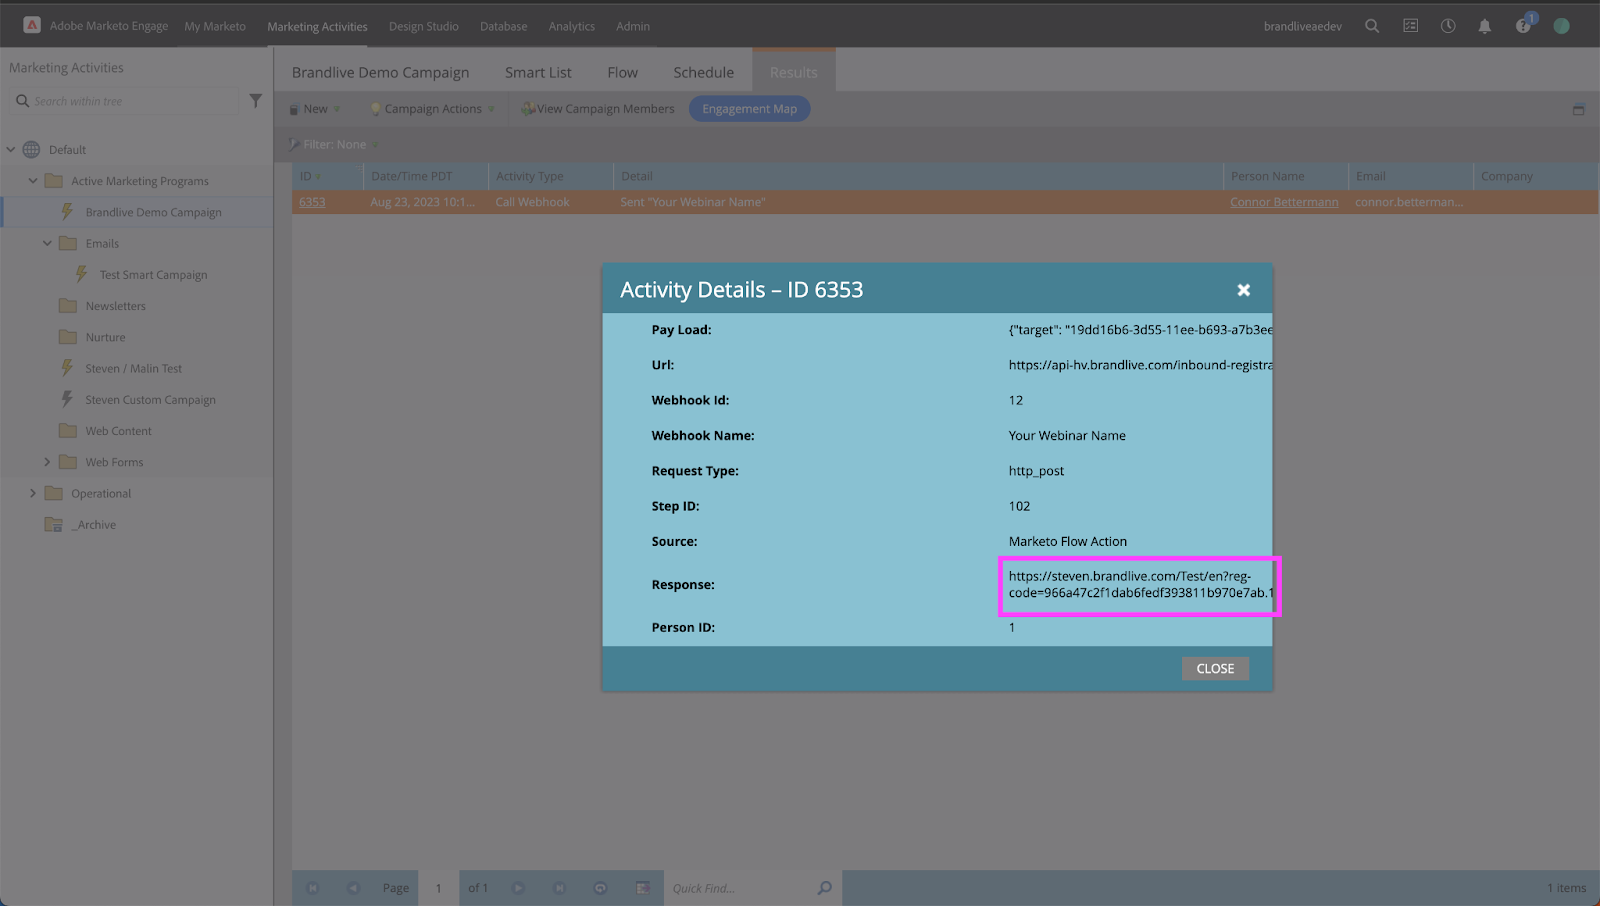
Task: Select Test Smart Campaign in tree
Action: [153, 275]
